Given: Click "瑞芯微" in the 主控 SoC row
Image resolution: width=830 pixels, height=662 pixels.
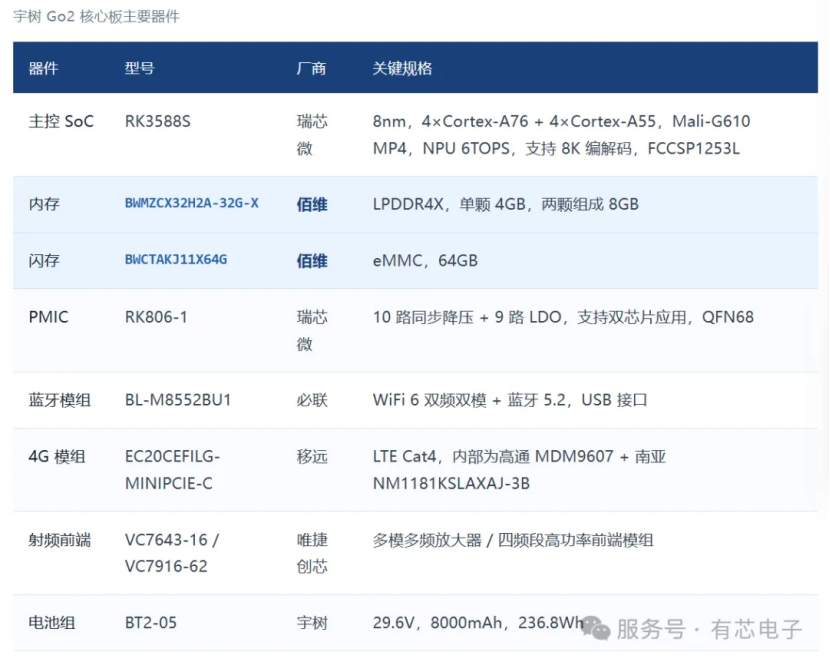Looking at the screenshot, I should [312, 135].
